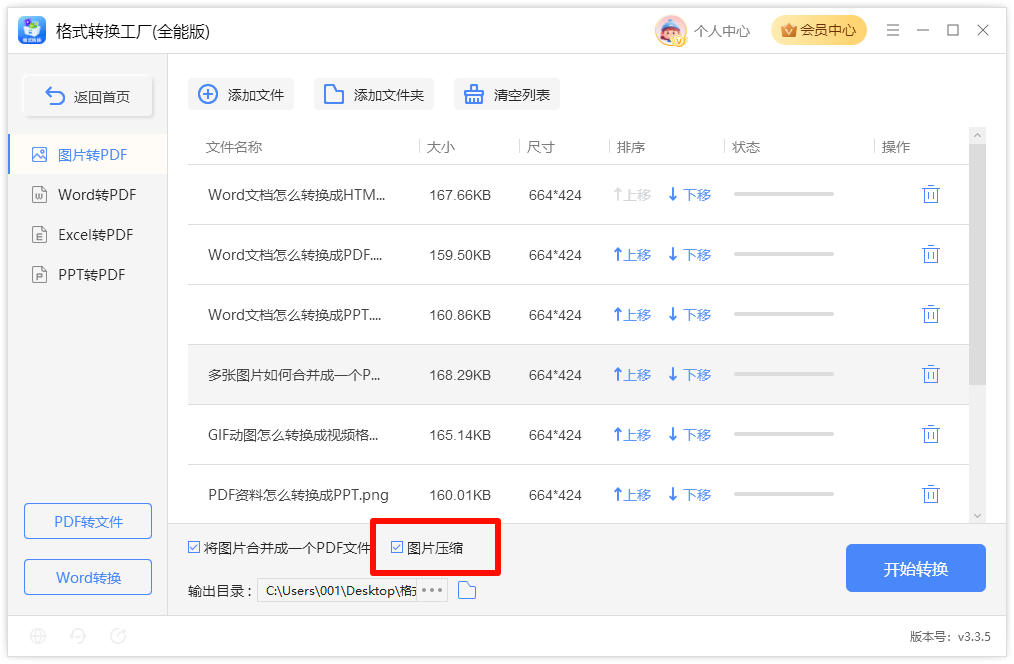Click size value 165.14KB
This screenshot has height=664, width=1014.
pos(460,435)
